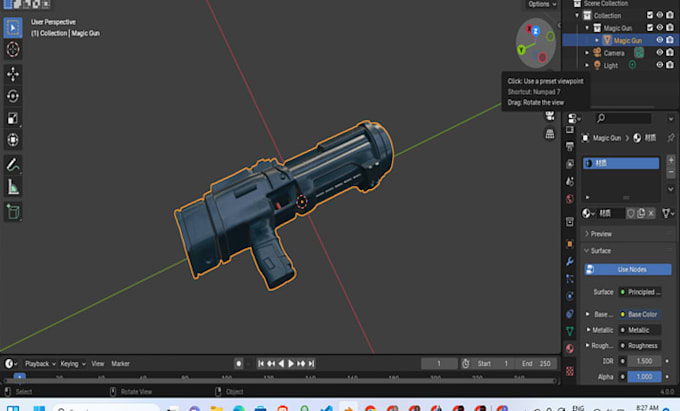The width and height of the screenshot is (680, 411).
Task: Select the Scale tool
Action: pyautogui.click(x=13, y=118)
